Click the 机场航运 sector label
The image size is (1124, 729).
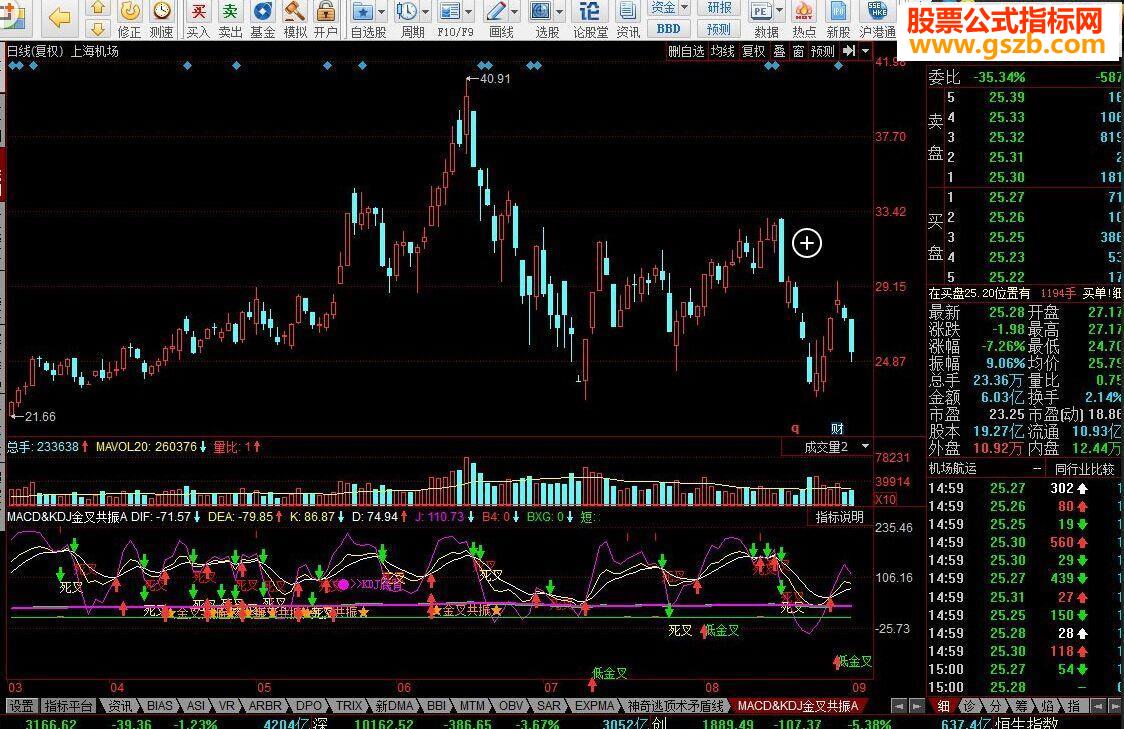point(952,469)
